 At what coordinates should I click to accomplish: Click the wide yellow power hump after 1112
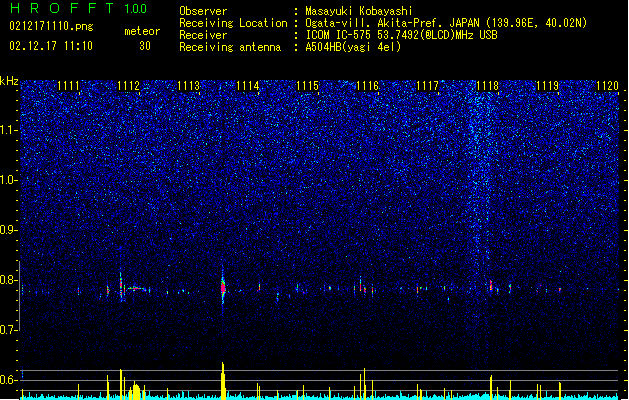pos(136,391)
